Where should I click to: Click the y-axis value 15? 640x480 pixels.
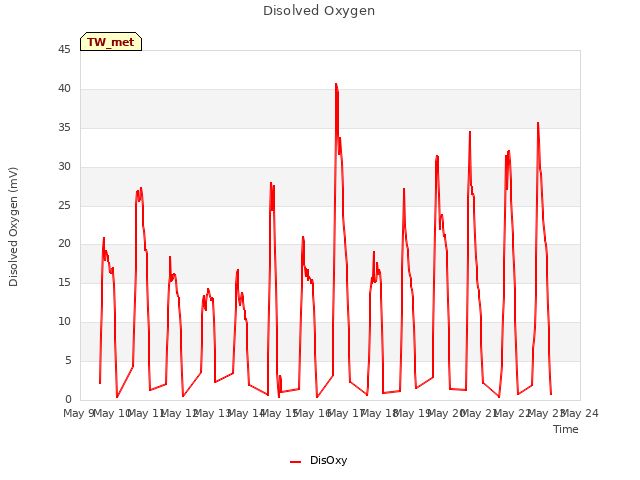64,282
